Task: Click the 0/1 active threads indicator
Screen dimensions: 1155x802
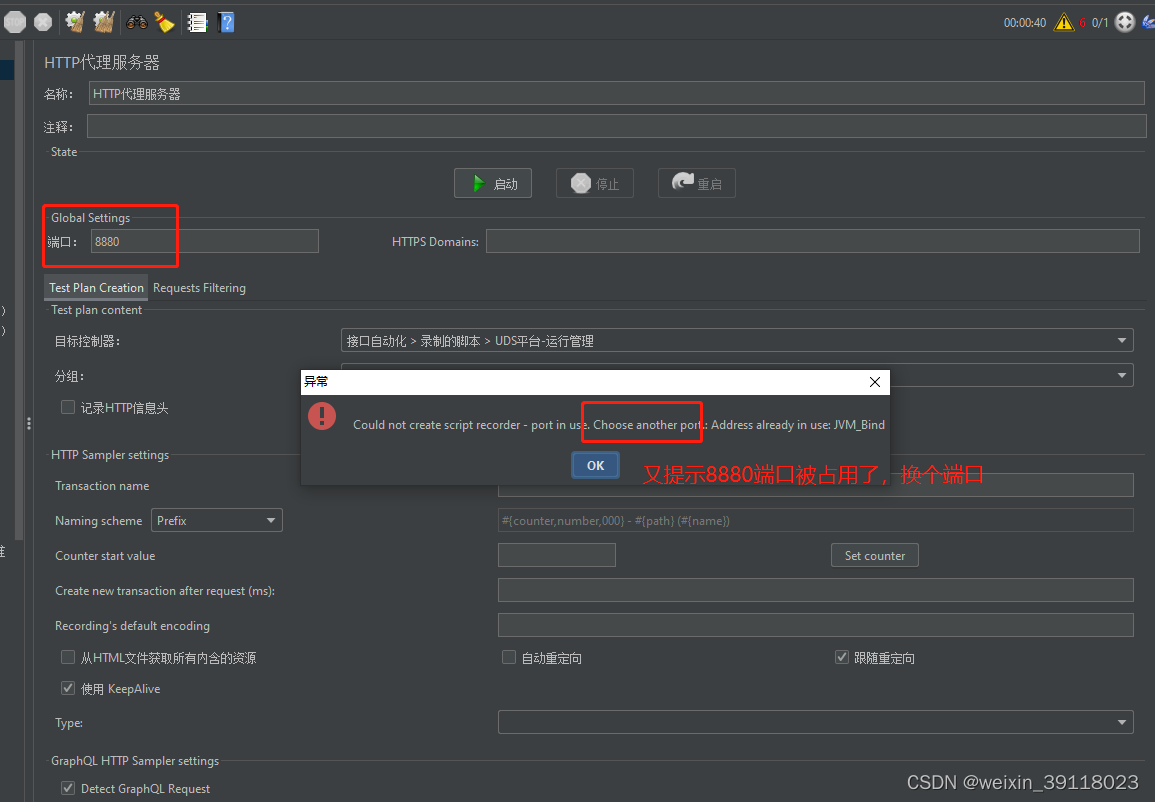Action: tap(1100, 23)
